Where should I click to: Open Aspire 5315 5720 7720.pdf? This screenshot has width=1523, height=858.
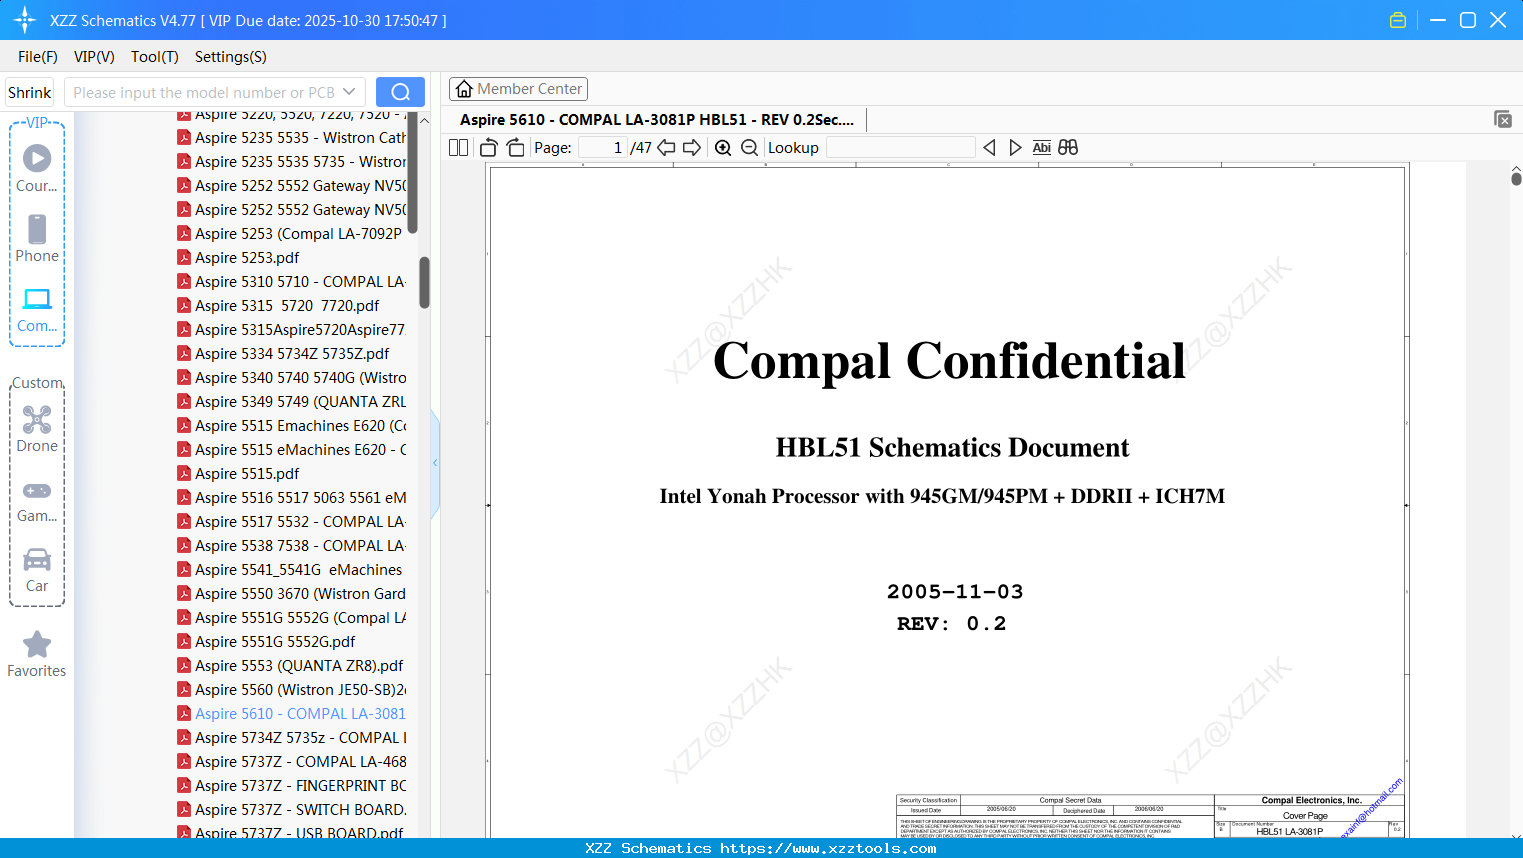(278, 306)
